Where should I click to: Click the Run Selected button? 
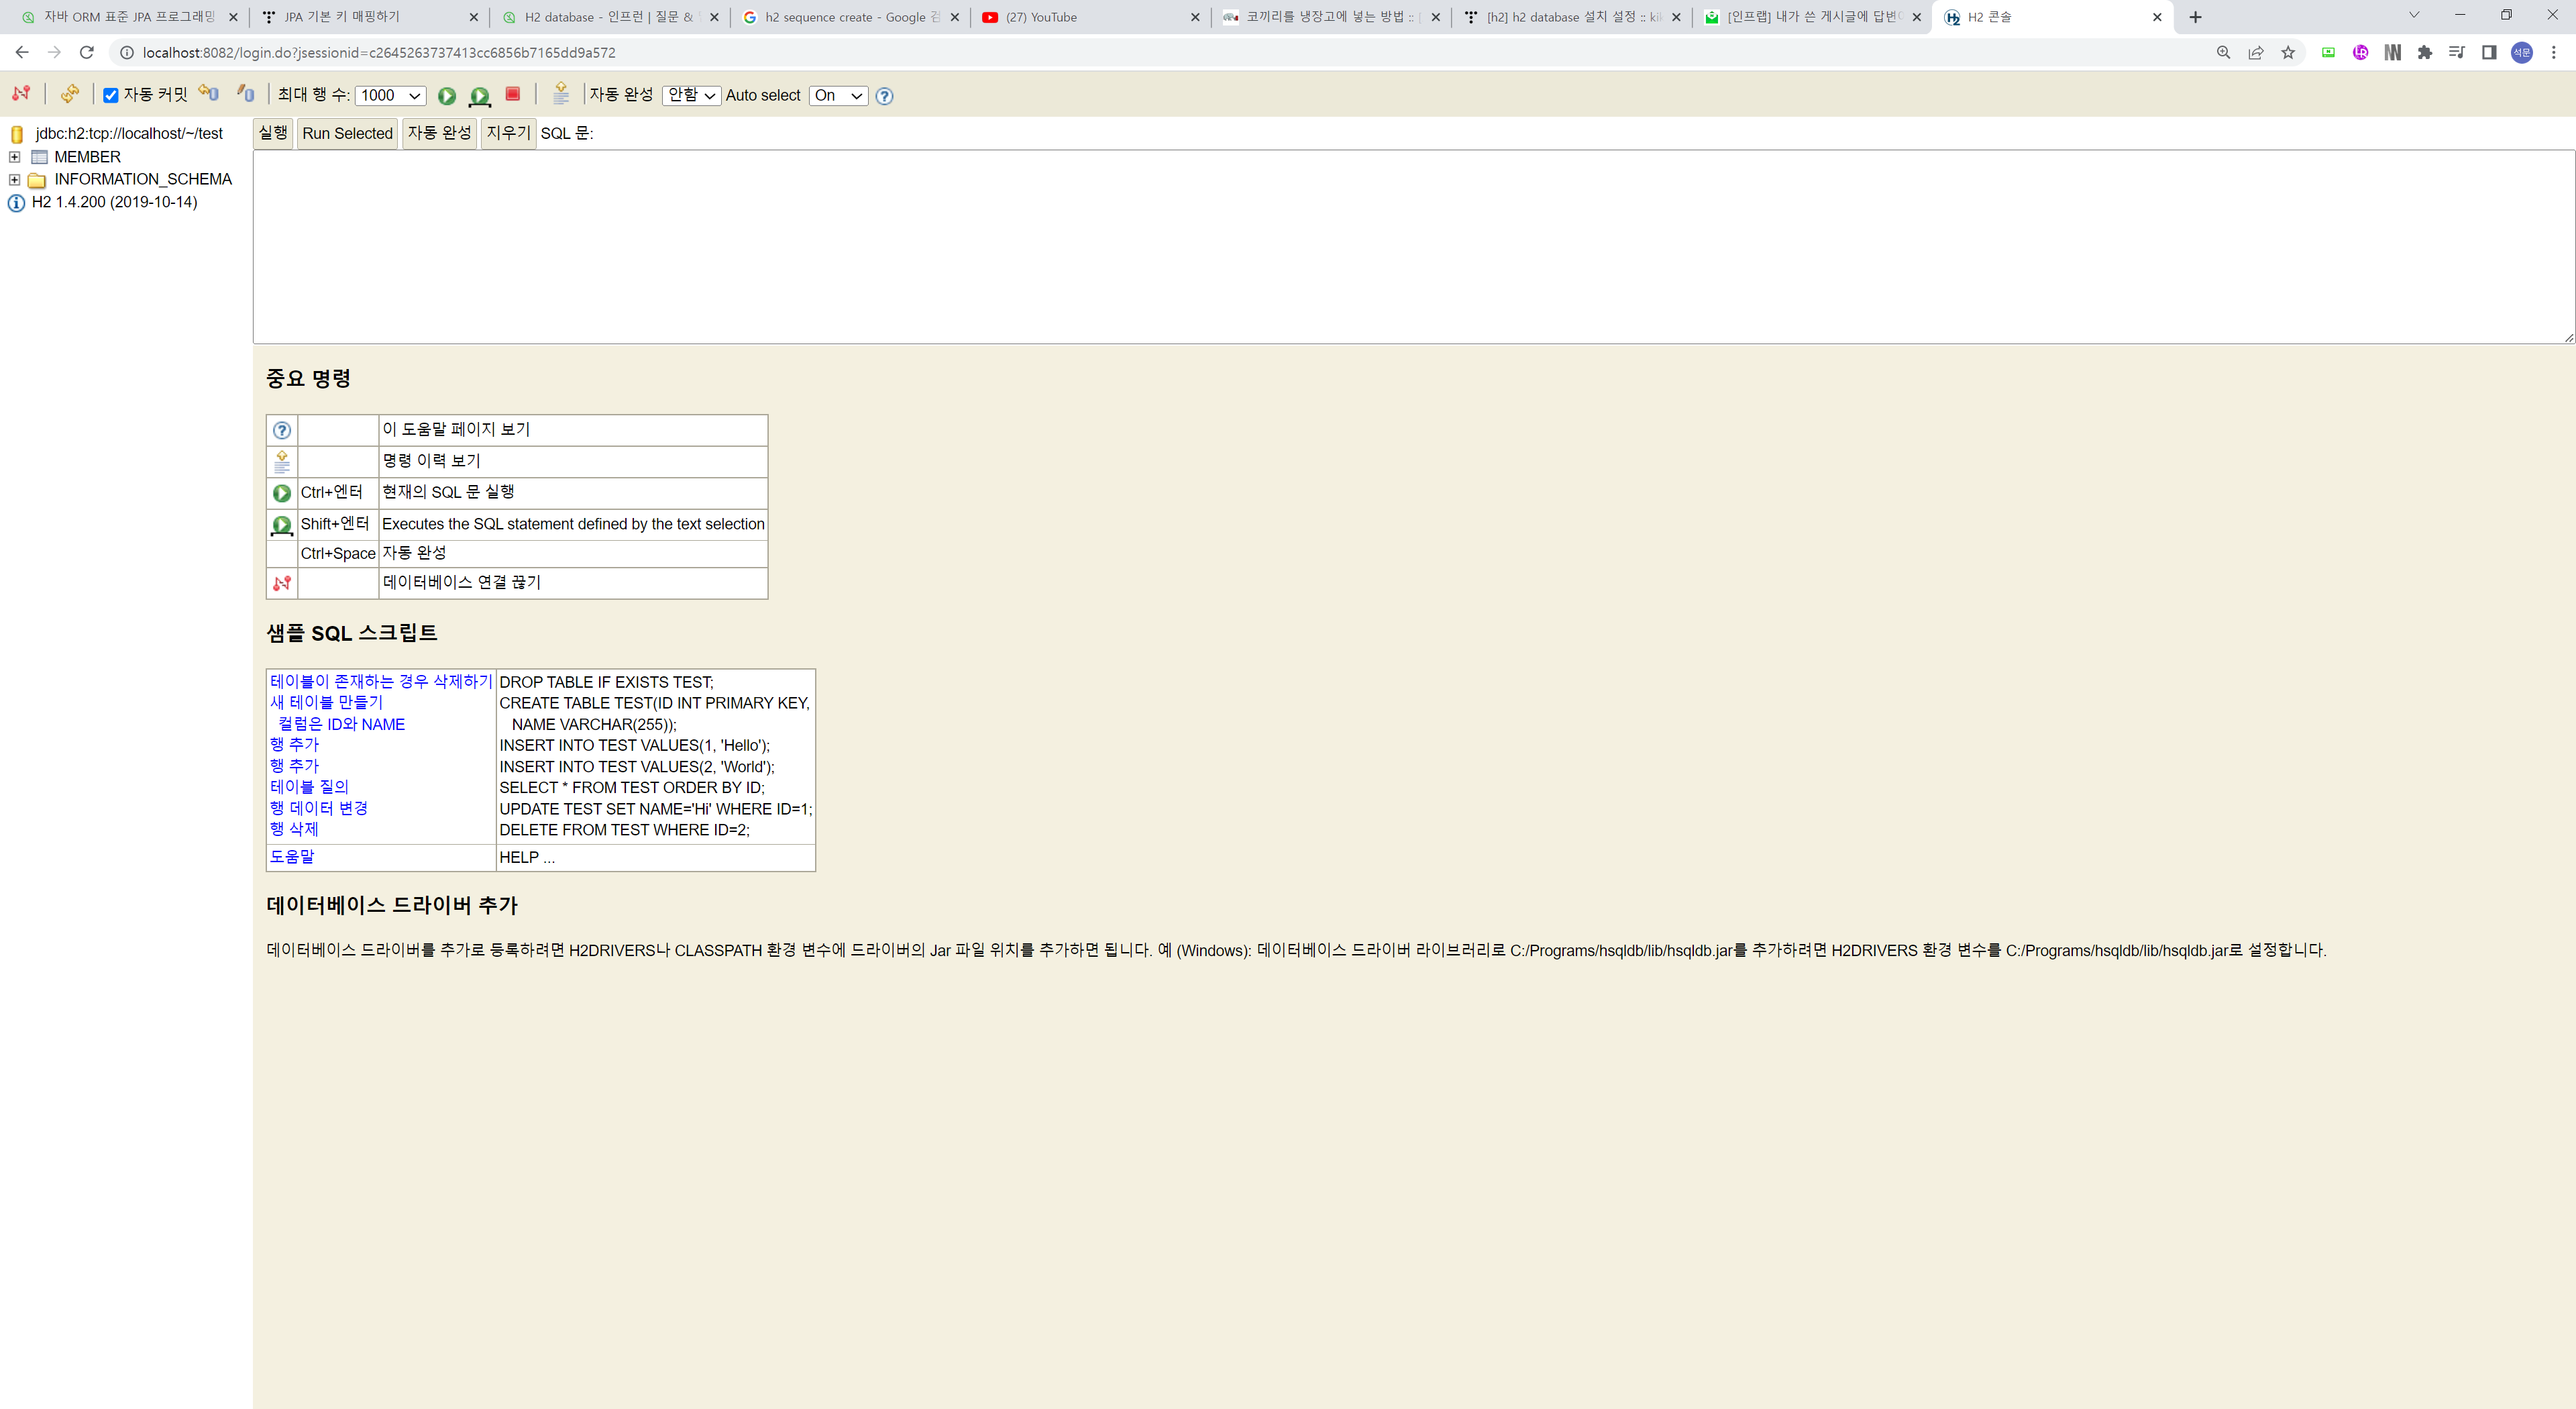tap(347, 133)
